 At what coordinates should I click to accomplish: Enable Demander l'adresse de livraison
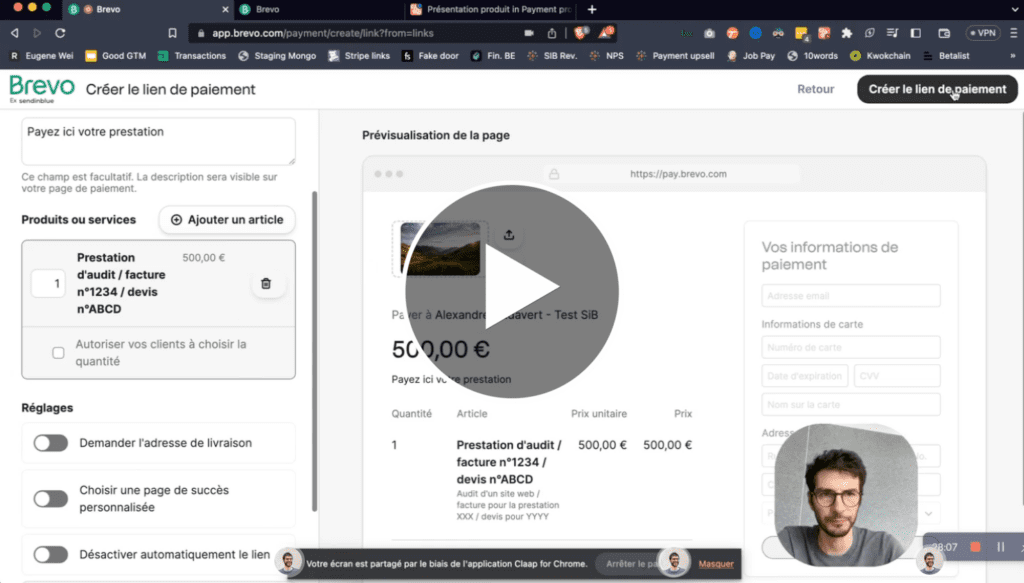[50, 443]
